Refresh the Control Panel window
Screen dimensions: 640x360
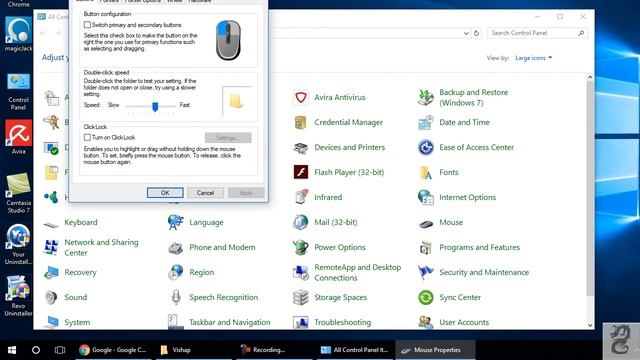pyautogui.click(x=476, y=33)
